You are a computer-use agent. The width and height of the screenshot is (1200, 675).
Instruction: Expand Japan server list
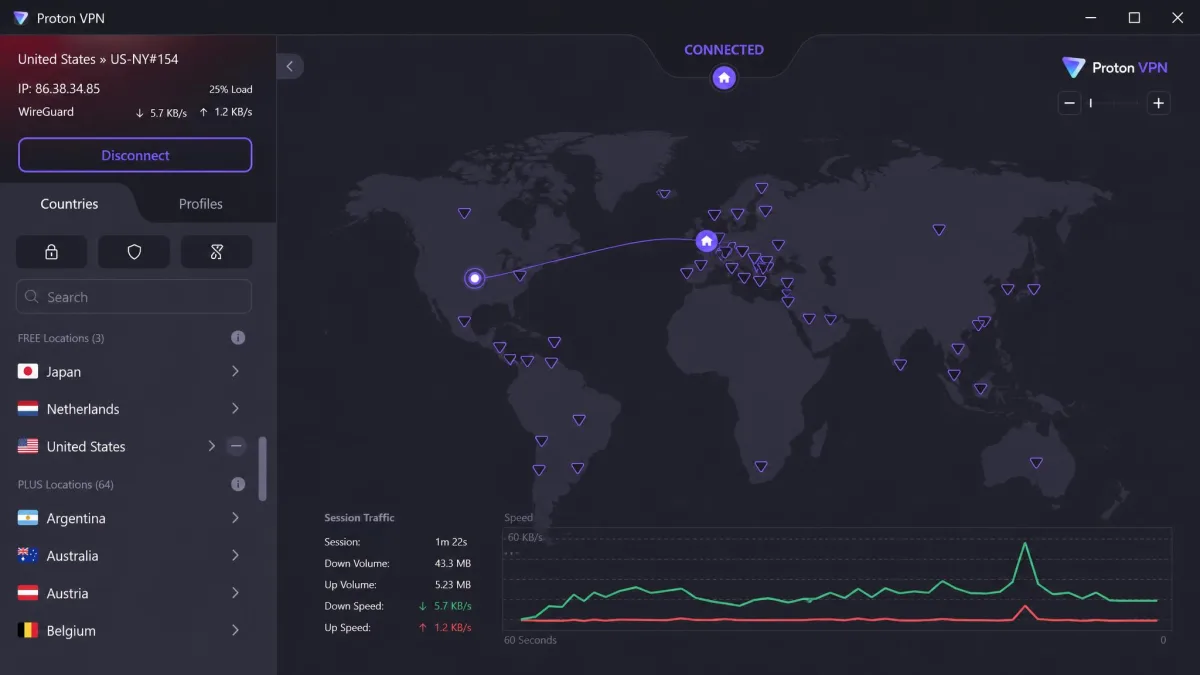(235, 371)
